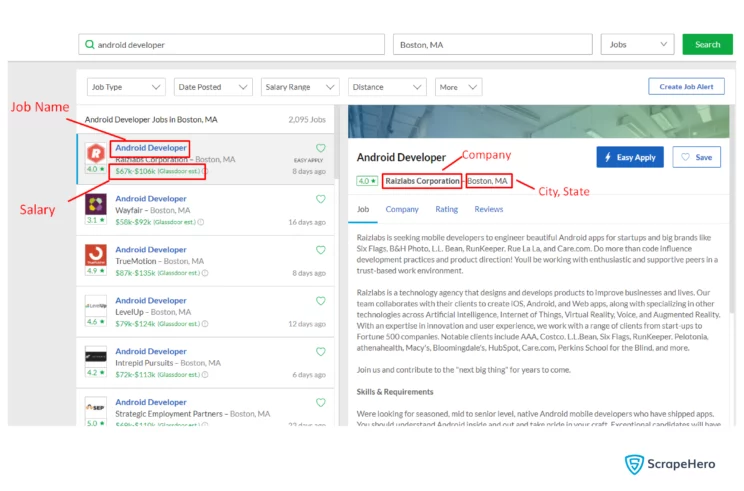The width and height of the screenshot is (744, 491).
Task: Open the Jobs category dropdown
Action: (x=637, y=44)
